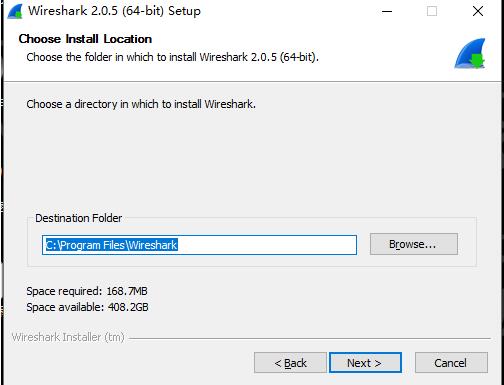Click the subtitle about choosing the install folder
This screenshot has width=504, height=385.
point(173,57)
